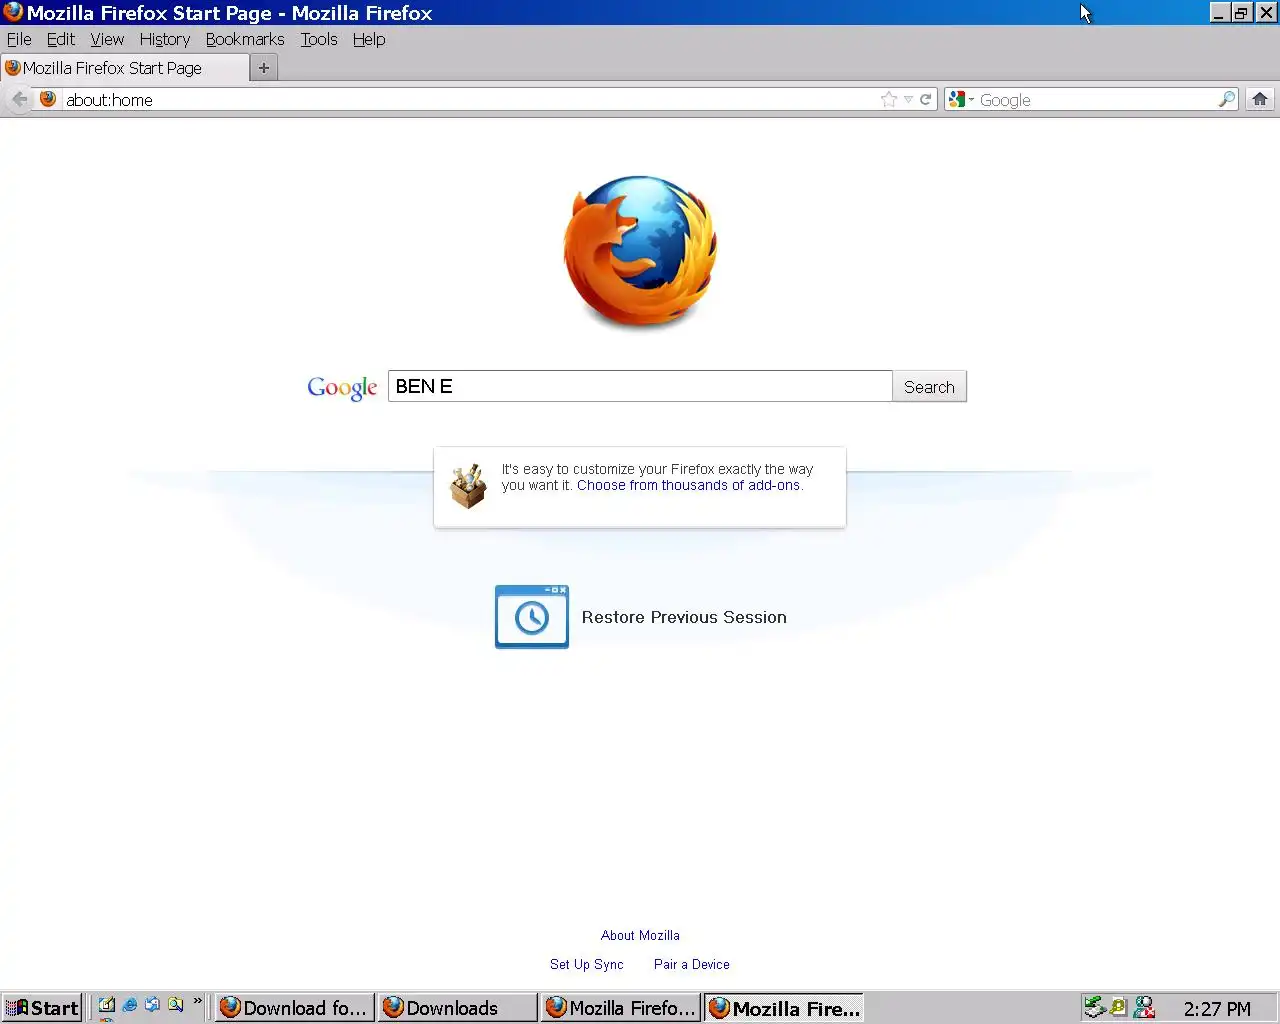This screenshot has height=1024, width=1280.
Task: Reload the page with the refresh icon
Action: tap(925, 99)
